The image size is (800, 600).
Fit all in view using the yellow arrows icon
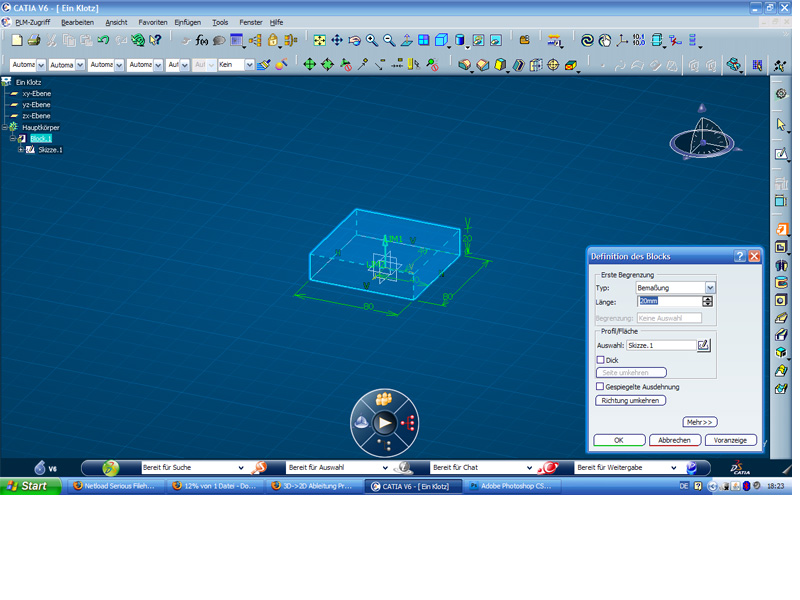tap(319, 40)
